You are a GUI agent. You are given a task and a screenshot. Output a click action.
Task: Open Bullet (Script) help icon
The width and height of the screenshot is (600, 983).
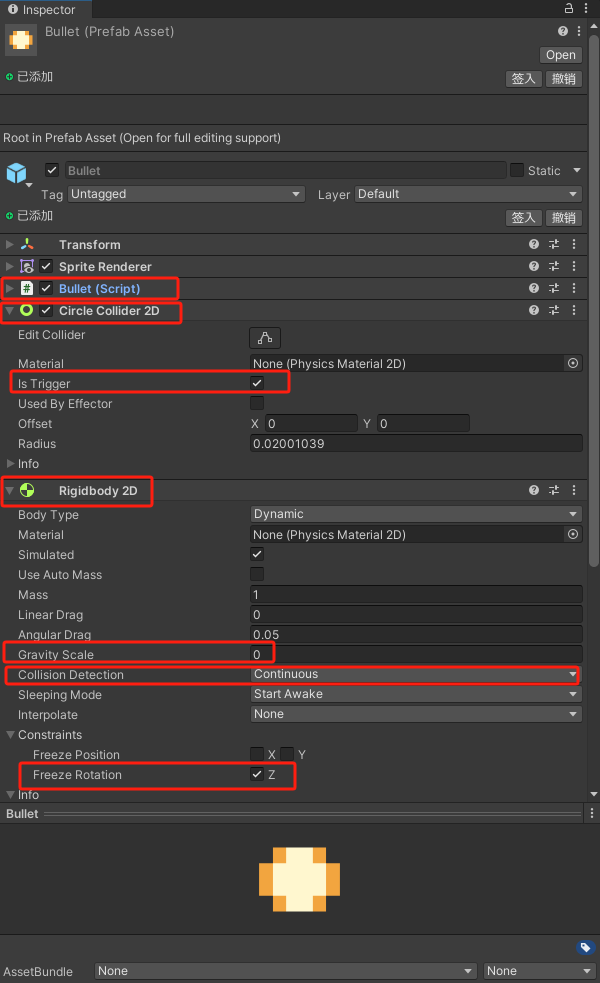coord(534,288)
